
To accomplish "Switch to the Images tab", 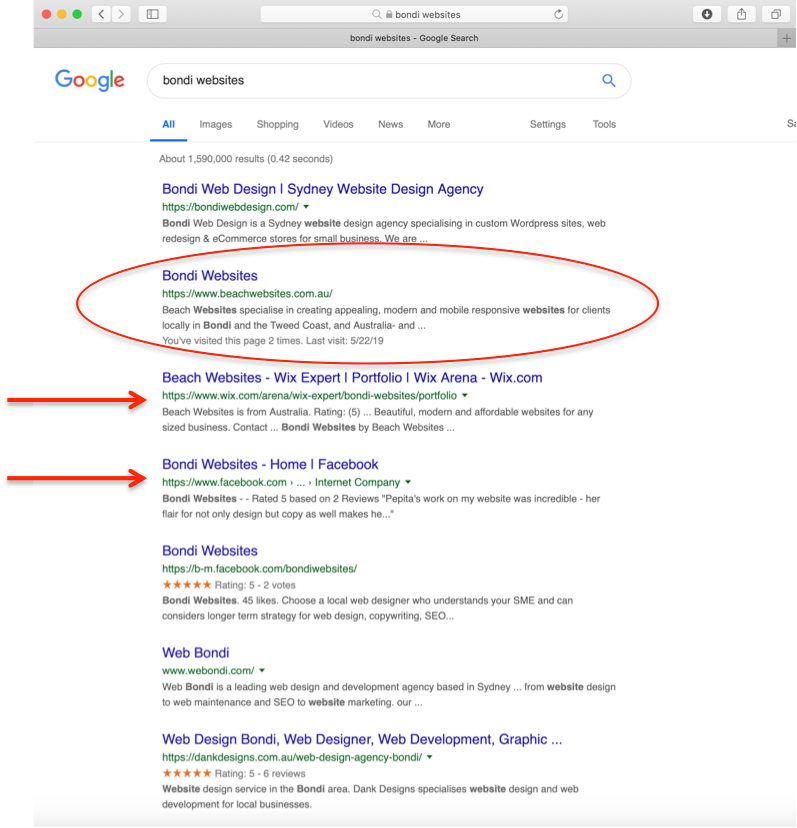I will 215,124.
